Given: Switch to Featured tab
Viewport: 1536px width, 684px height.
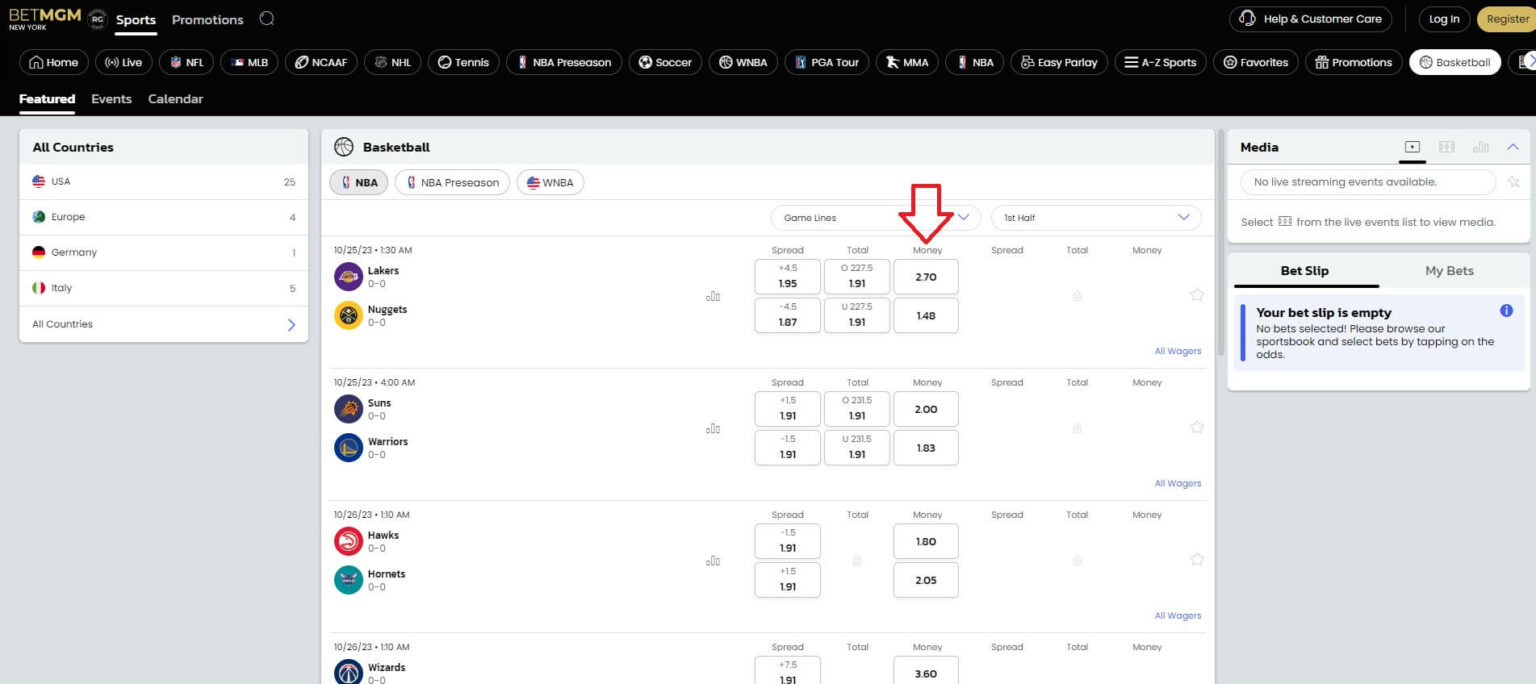Looking at the screenshot, I should pos(47,99).
